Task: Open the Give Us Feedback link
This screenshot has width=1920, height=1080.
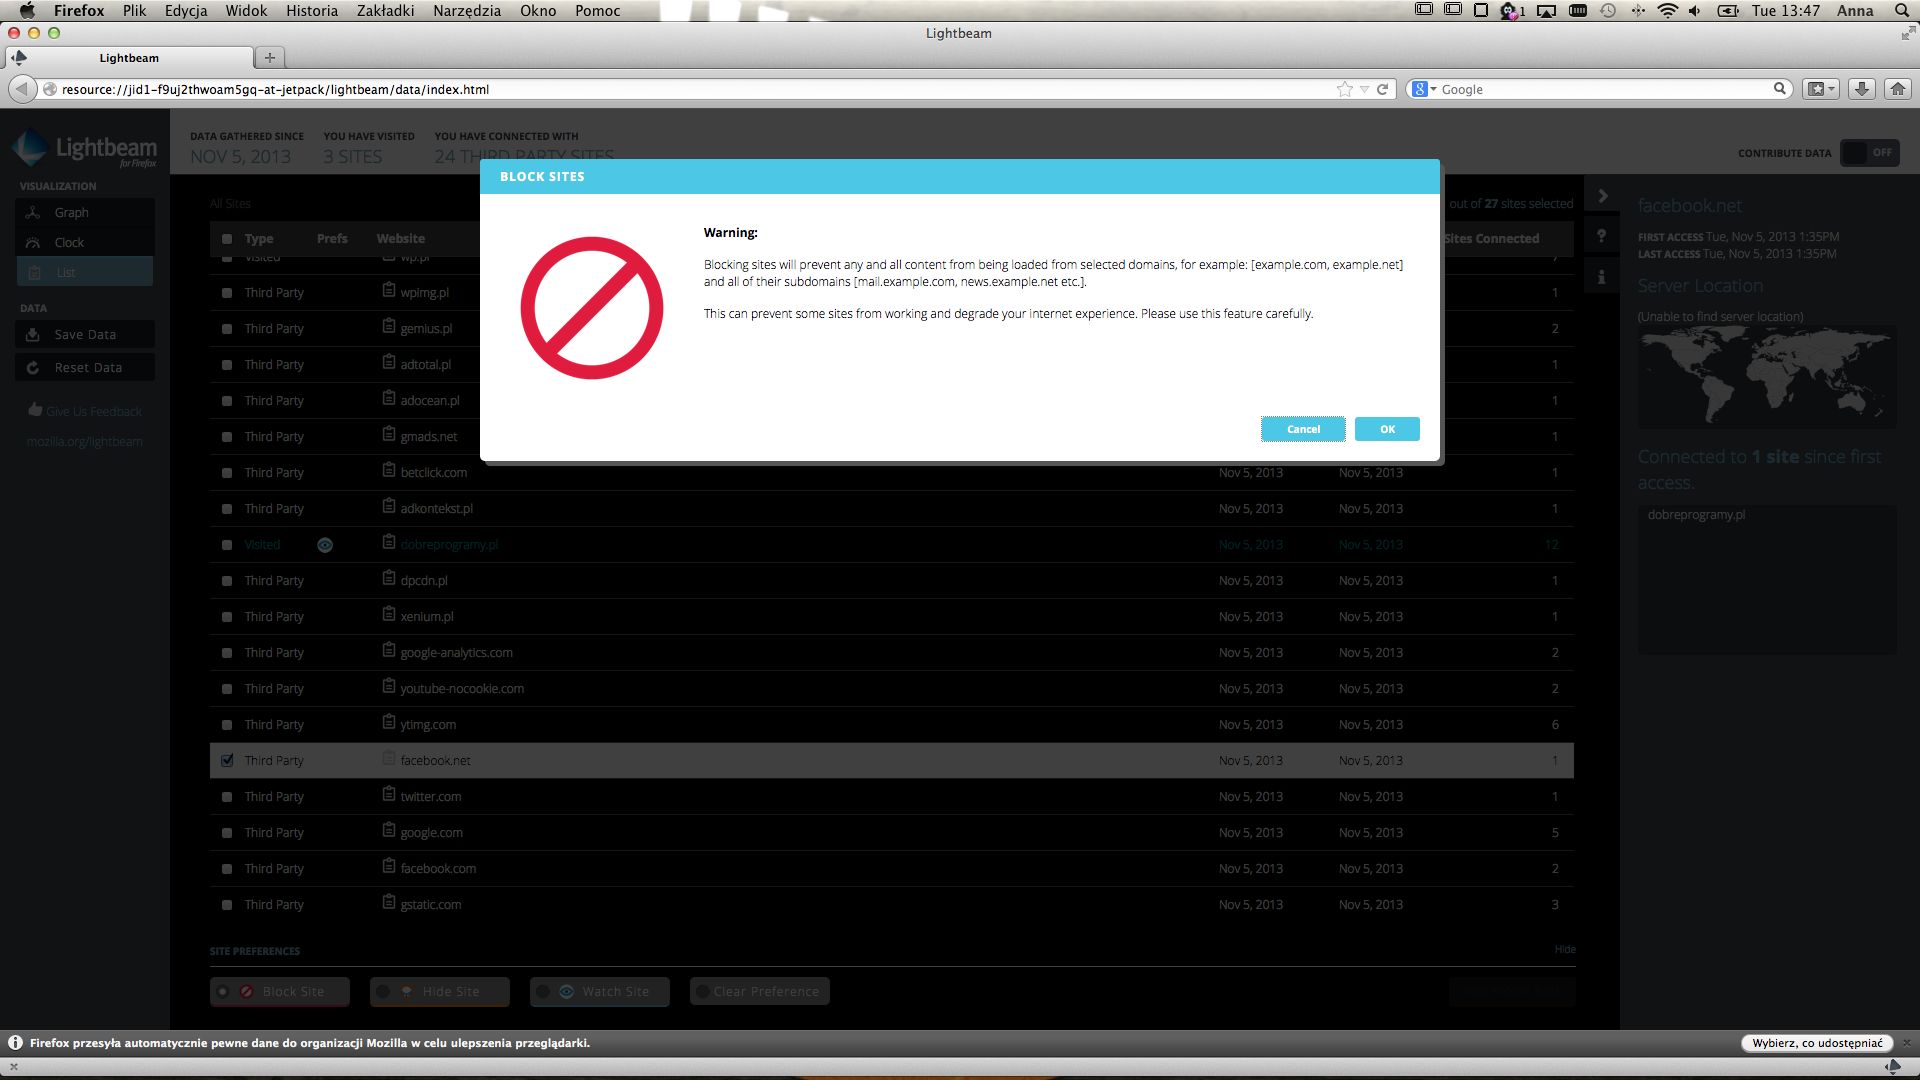Action: (85, 411)
